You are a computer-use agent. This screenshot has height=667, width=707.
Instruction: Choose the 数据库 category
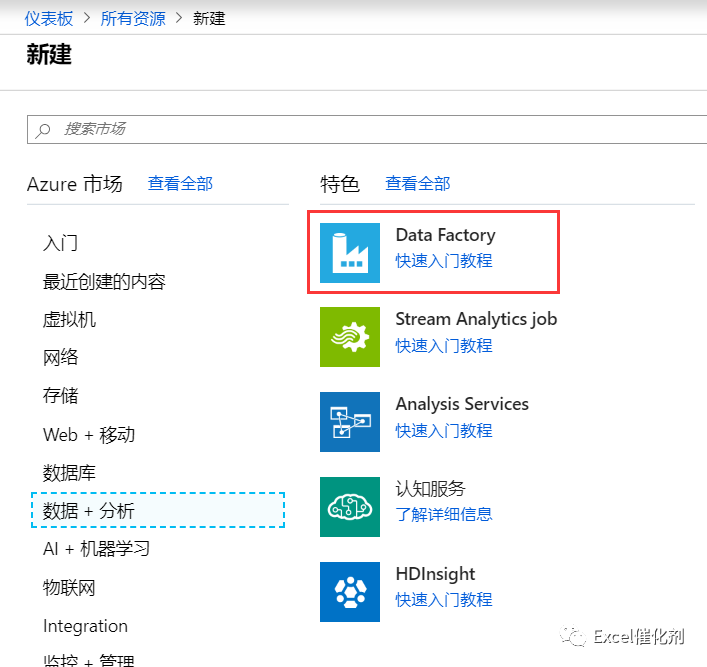point(69,473)
